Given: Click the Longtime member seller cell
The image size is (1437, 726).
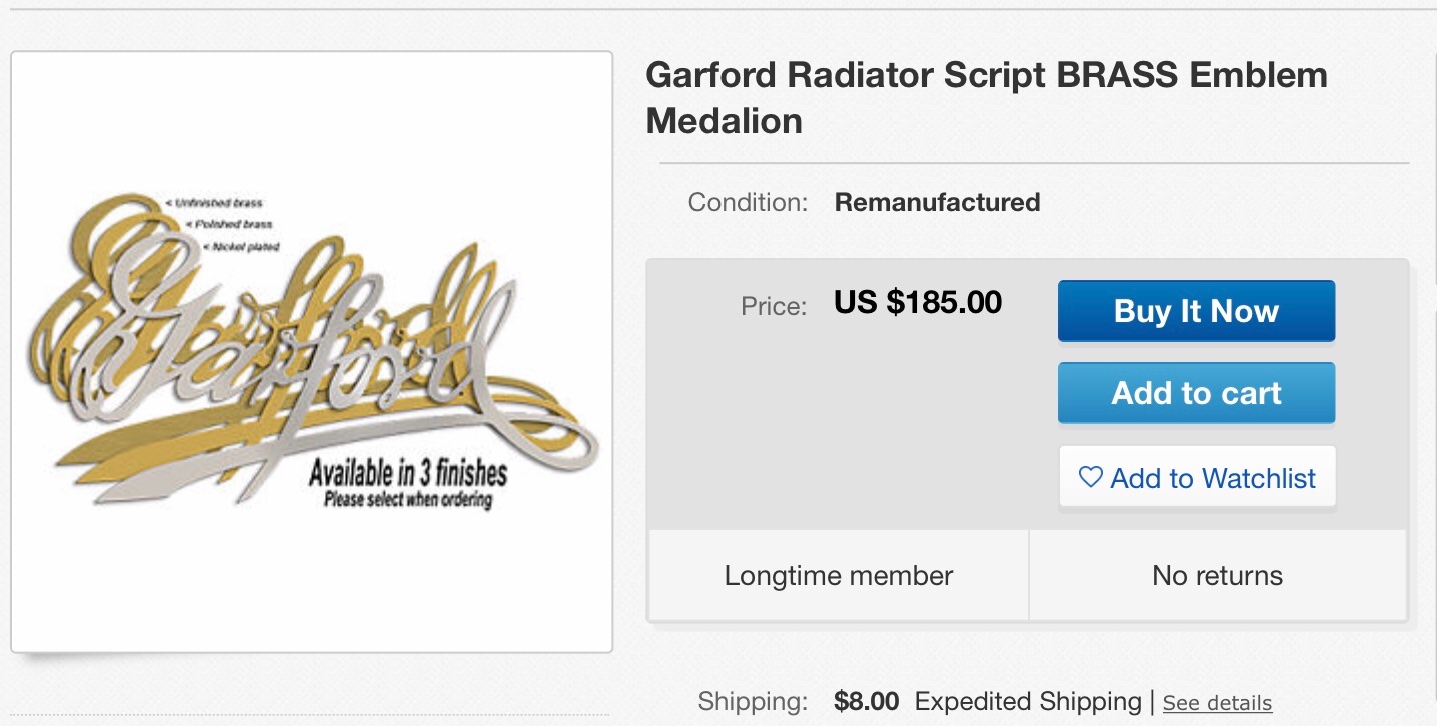Looking at the screenshot, I should pyautogui.click(x=838, y=576).
